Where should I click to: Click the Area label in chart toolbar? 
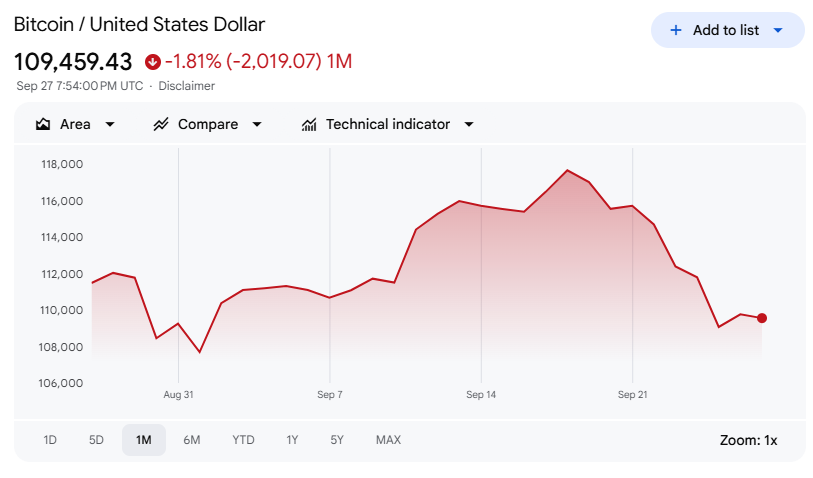coord(75,124)
